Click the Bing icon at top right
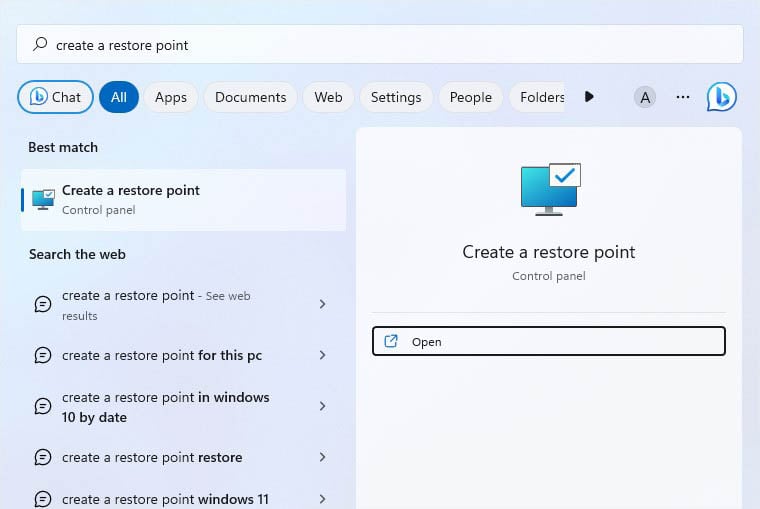The height and width of the screenshot is (509, 760). point(721,97)
